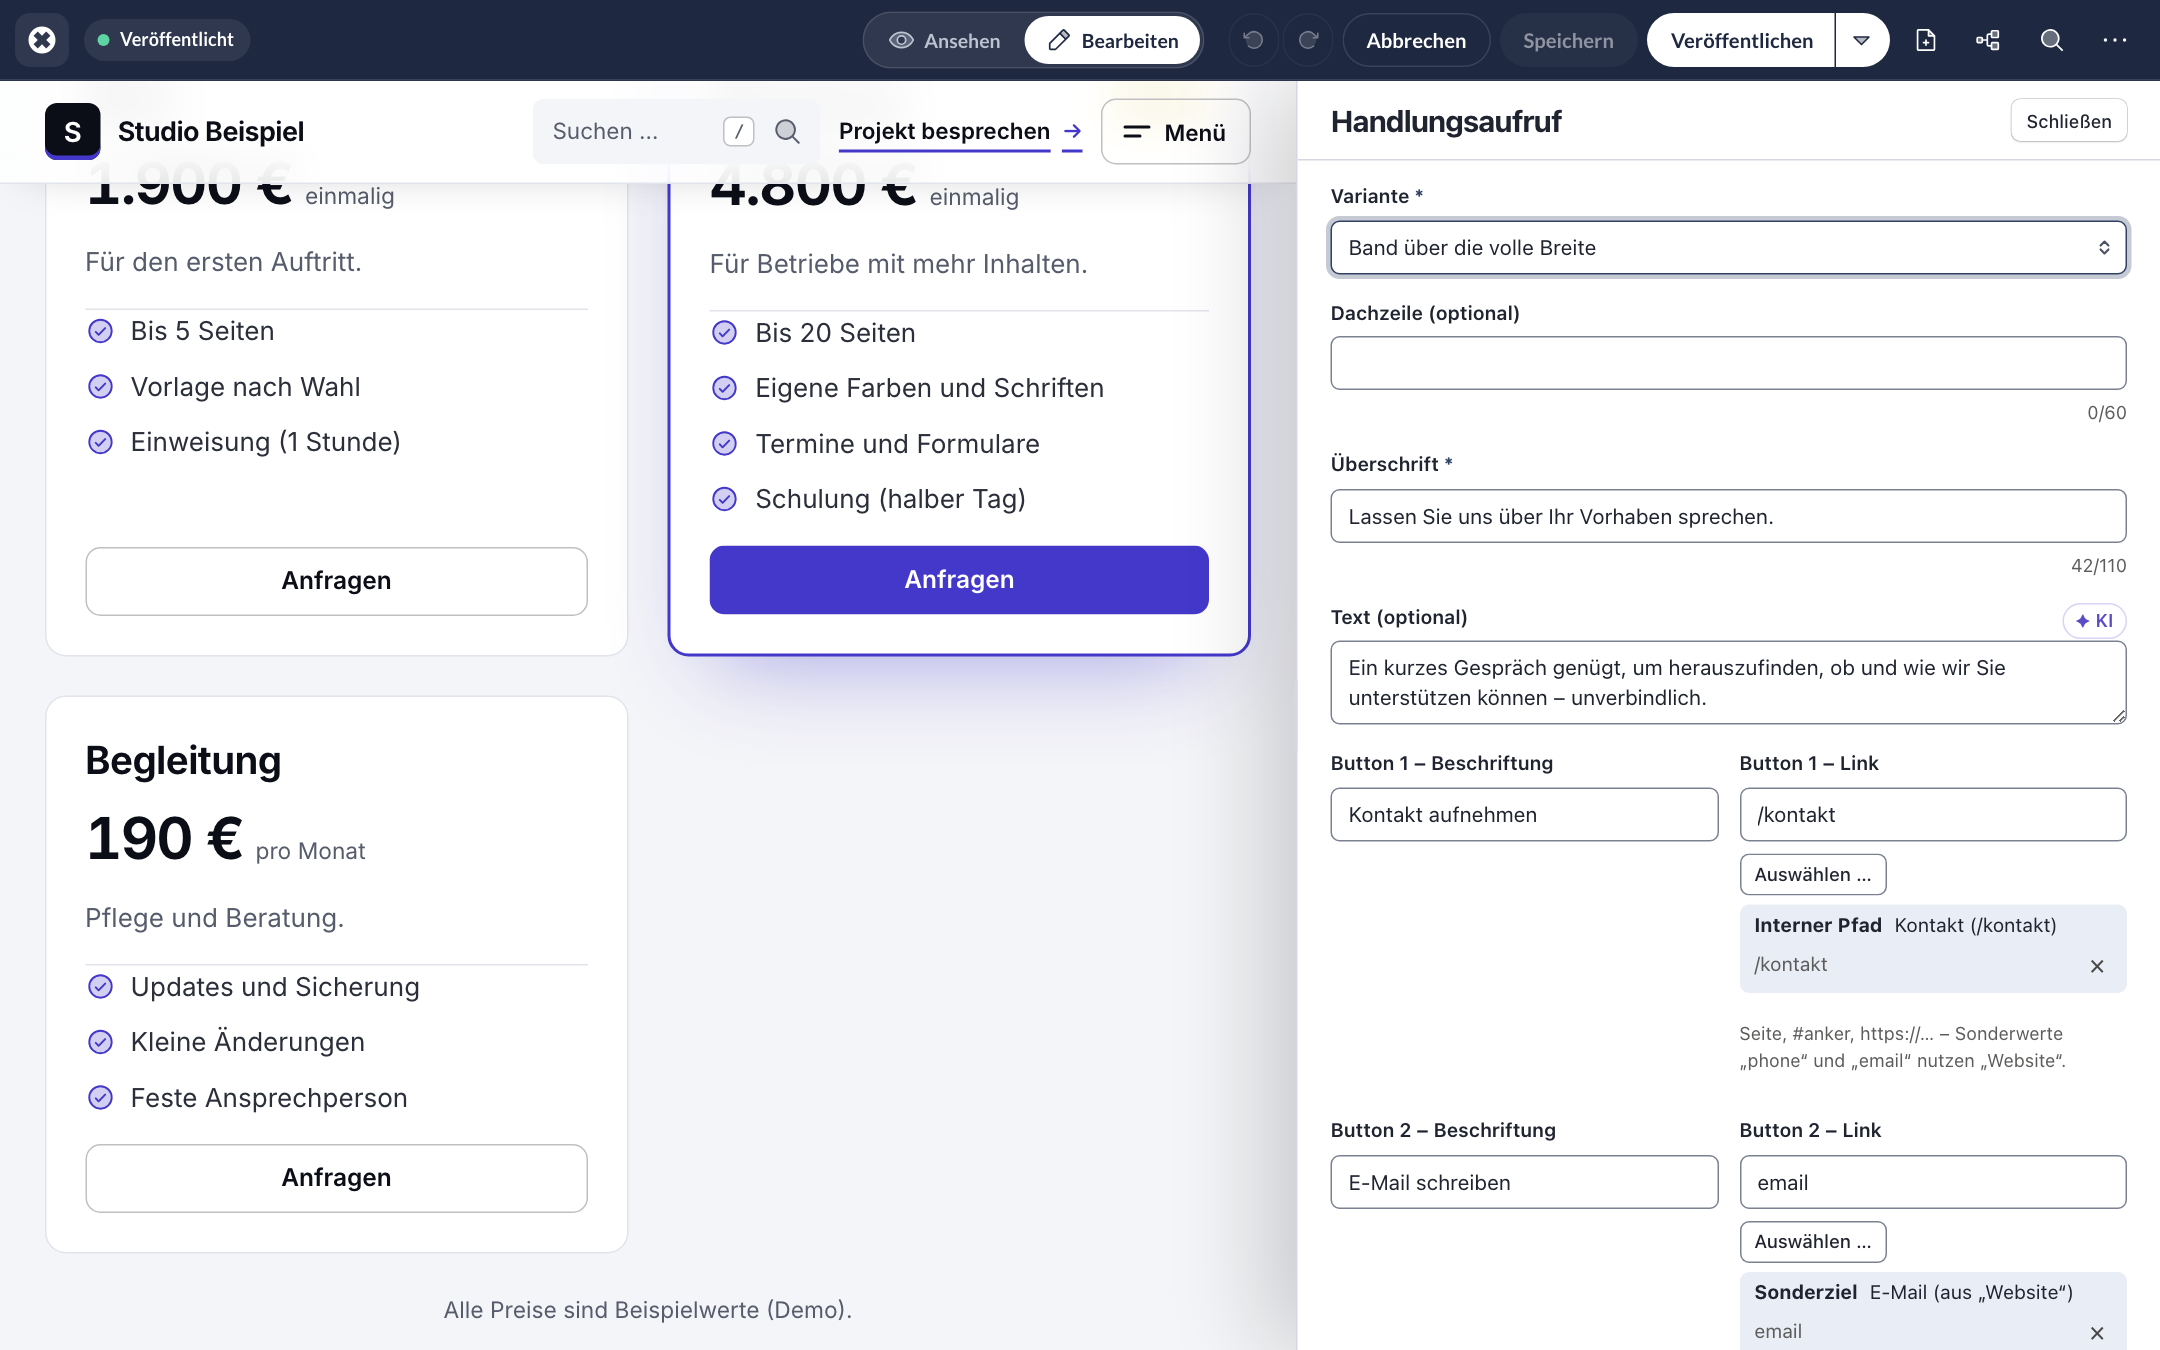This screenshot has height=1350, width=2160.
Task: Click the site search magnifier icon
Action: pos(788,131)
